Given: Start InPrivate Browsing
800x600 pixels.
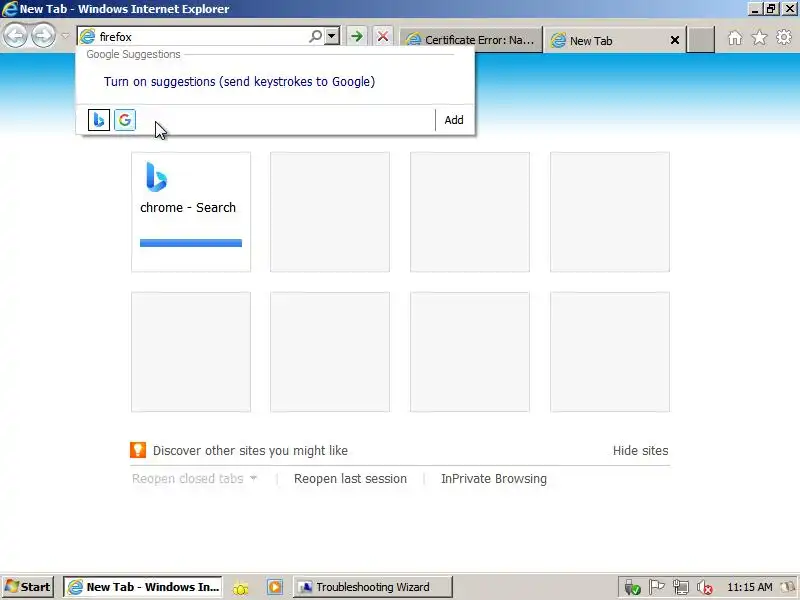Looking at the screenshot, I should point(493,479).
